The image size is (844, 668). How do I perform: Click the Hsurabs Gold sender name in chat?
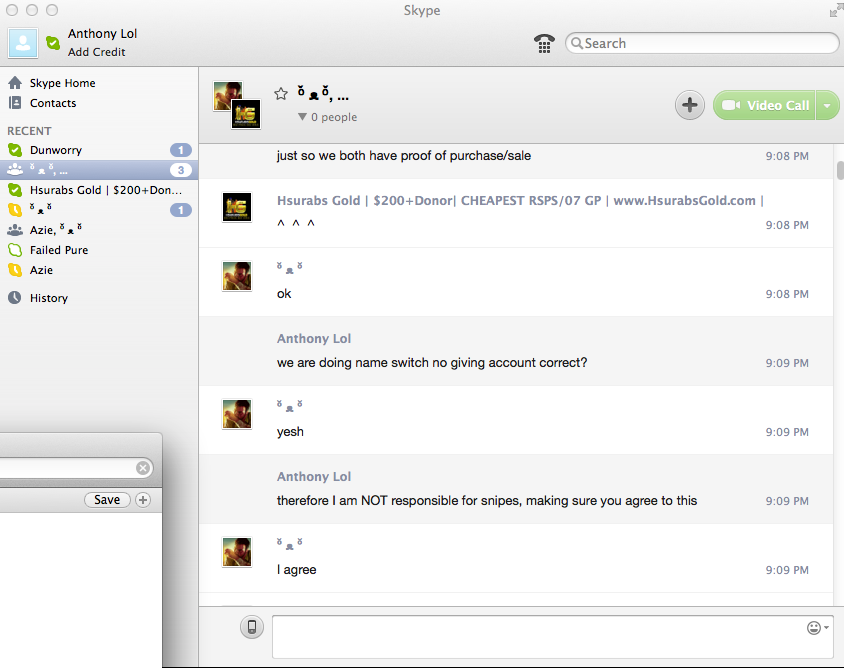(x=520, y=201)
